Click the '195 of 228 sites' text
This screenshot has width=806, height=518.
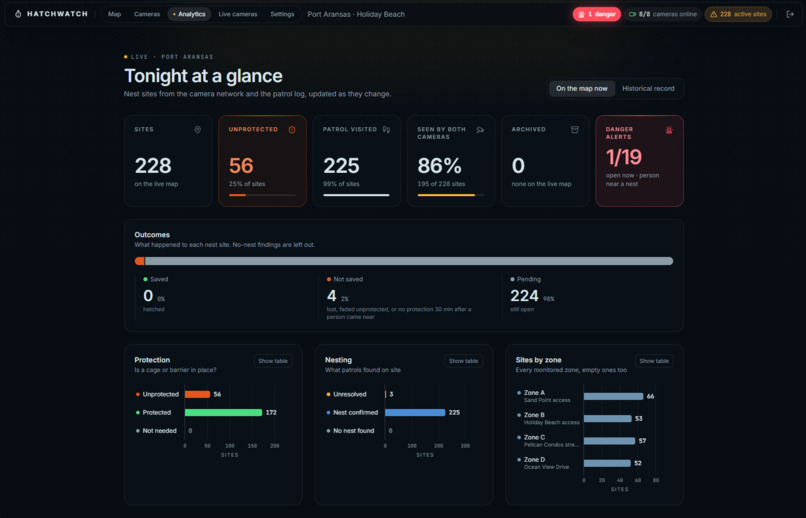(441, 184)
